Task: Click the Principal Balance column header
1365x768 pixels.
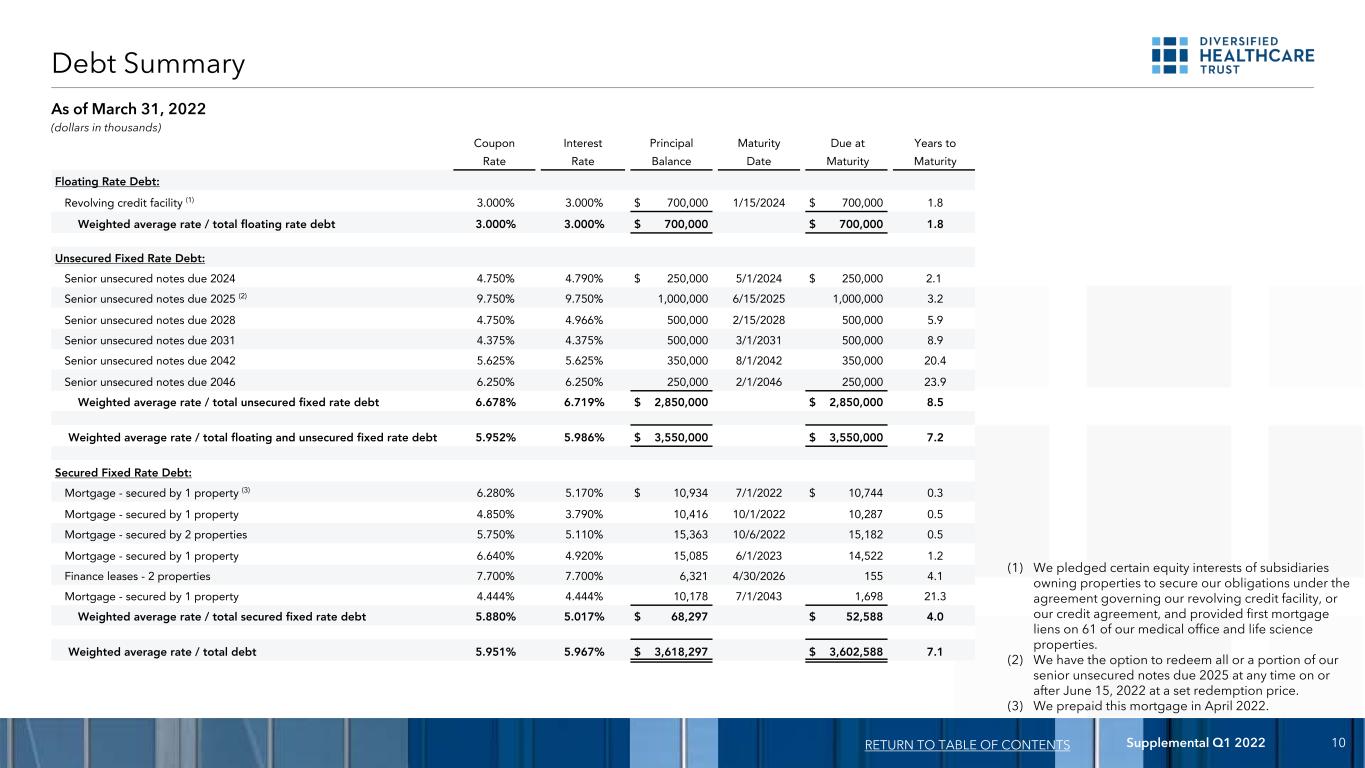Action: click(671, 152)
